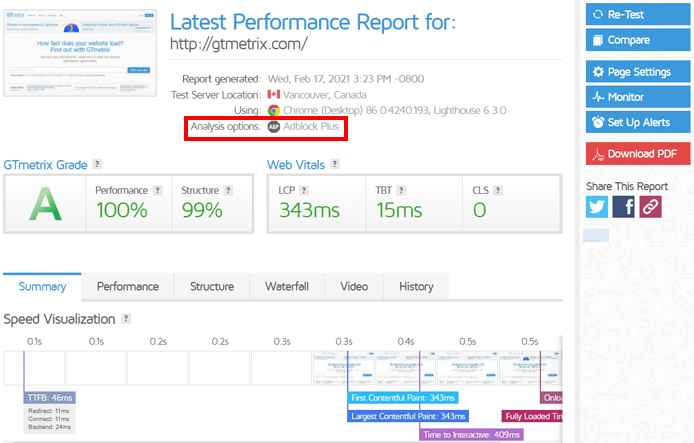Open Performance score help icon
The image size is (694, 443).
pos(157,190)
